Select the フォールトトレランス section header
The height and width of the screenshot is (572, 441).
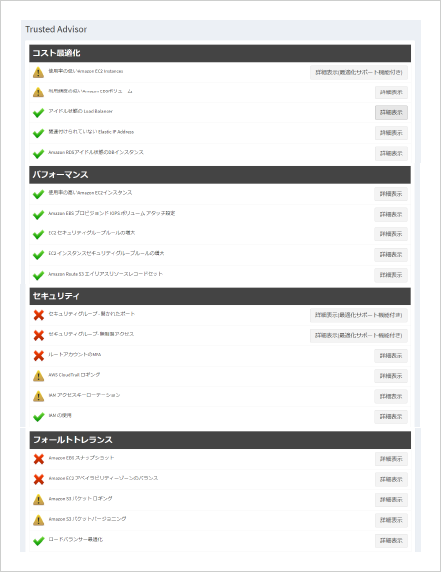click(x=220, y=440)
